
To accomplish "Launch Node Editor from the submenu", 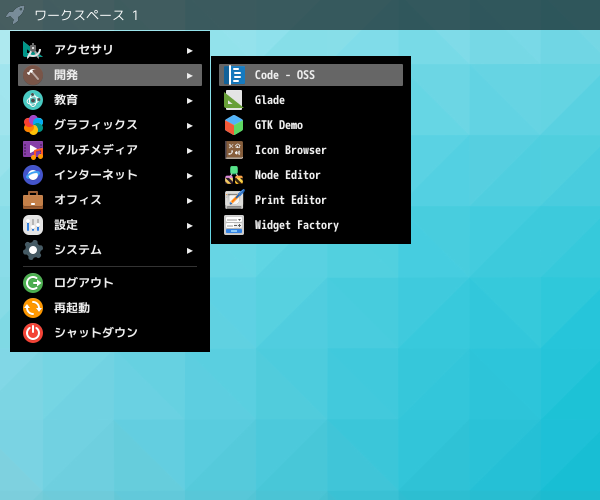I will [x=311, y=175].
